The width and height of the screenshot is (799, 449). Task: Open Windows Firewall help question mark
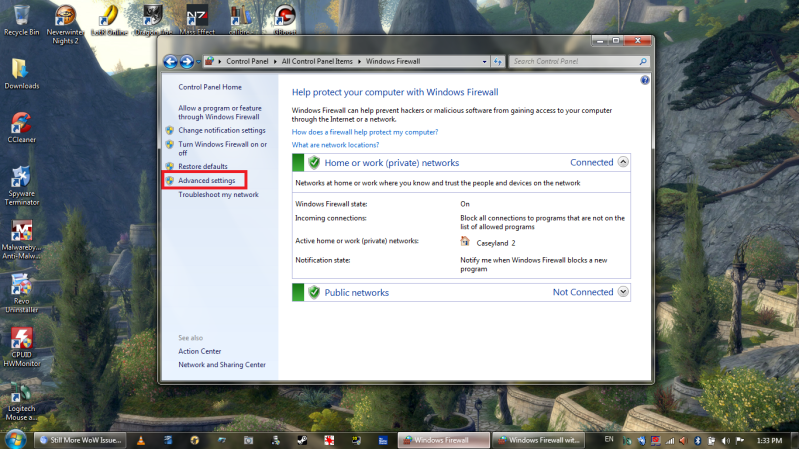click(645, 80)
